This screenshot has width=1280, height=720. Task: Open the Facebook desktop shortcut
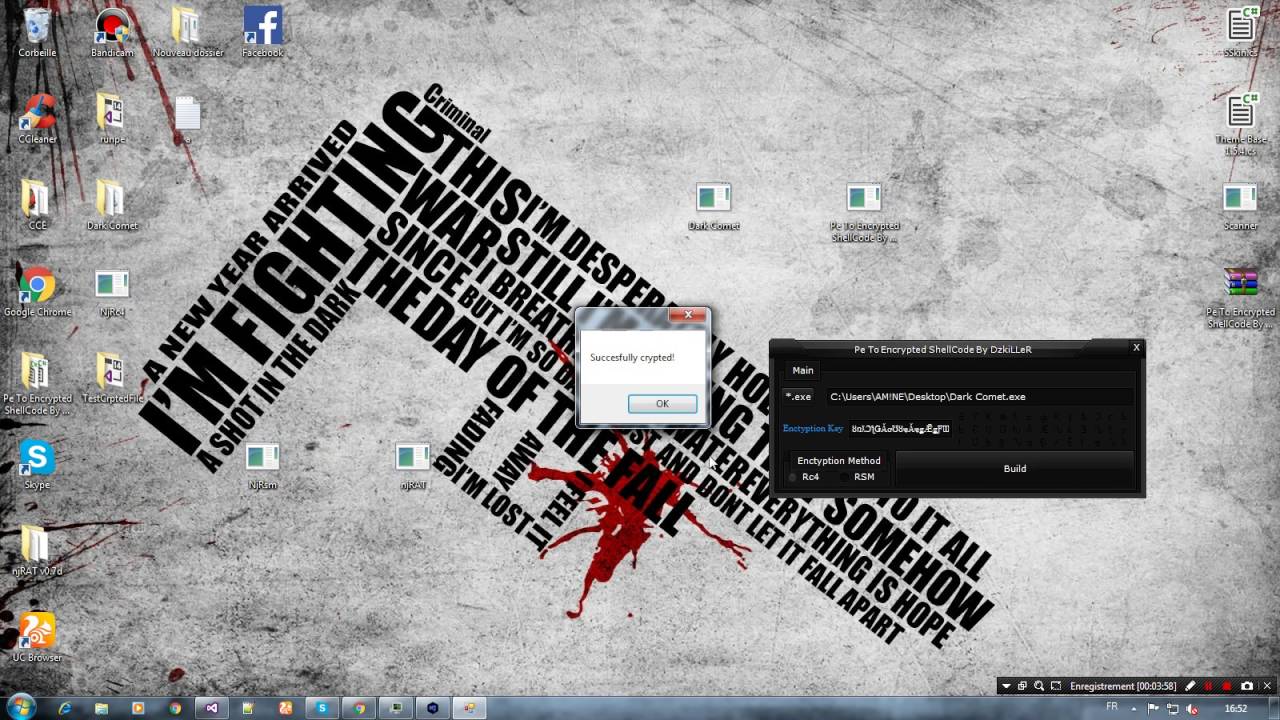tap(263, 33)
